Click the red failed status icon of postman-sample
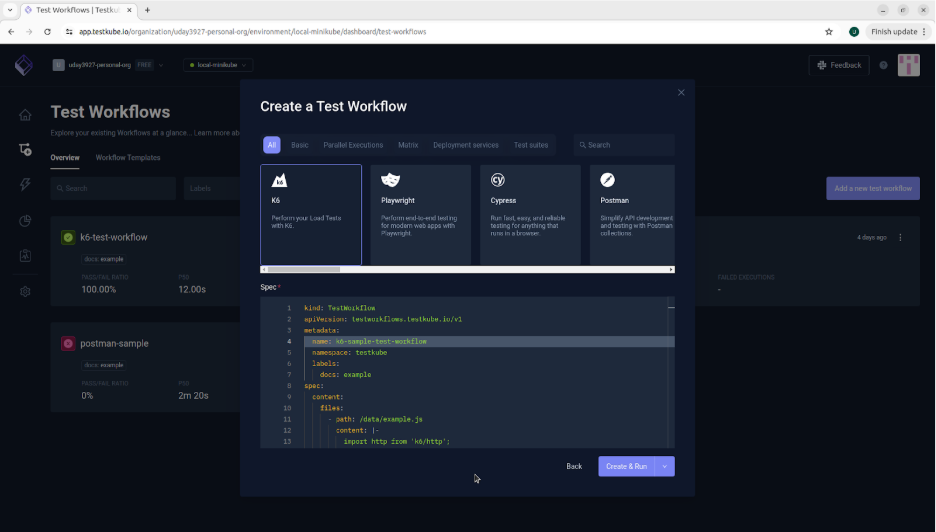 click(68, 343)
